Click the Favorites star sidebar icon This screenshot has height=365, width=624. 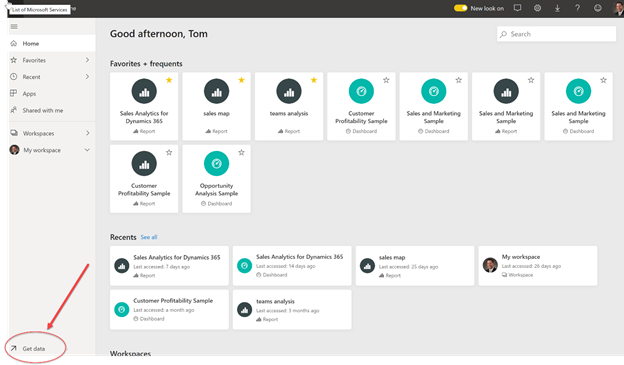[14, 60]
